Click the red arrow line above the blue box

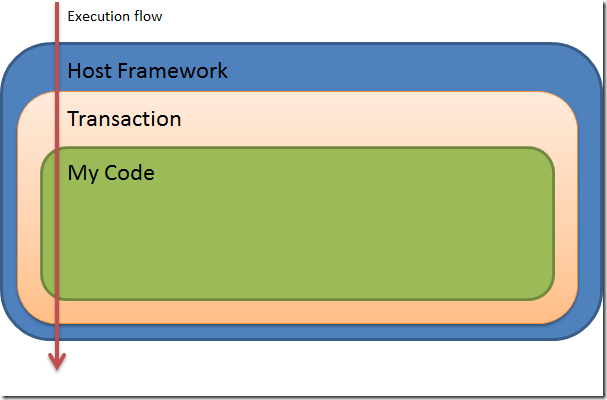coord(57,22)
